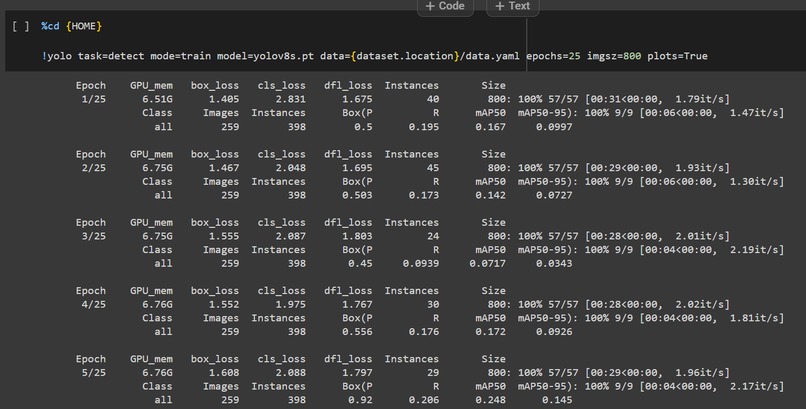Click mAP50 value 0.172
Screen dimensions: 806x409
pos(490,332)
